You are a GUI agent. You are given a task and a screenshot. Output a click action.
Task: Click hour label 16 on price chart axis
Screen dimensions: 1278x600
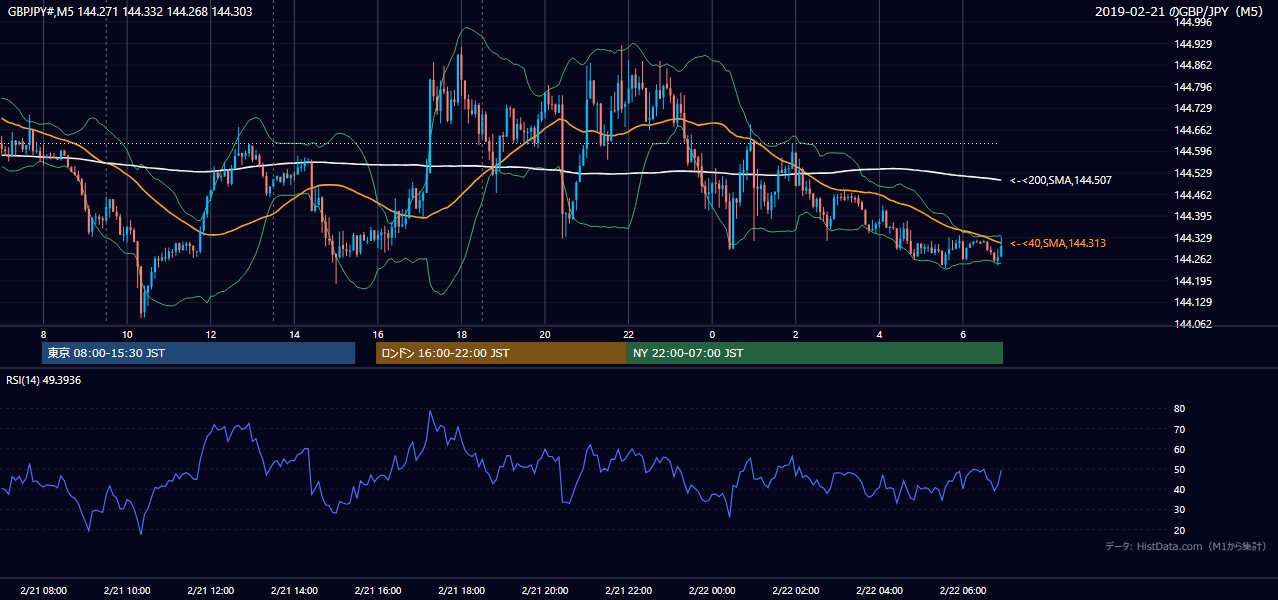tap(378, 334)
